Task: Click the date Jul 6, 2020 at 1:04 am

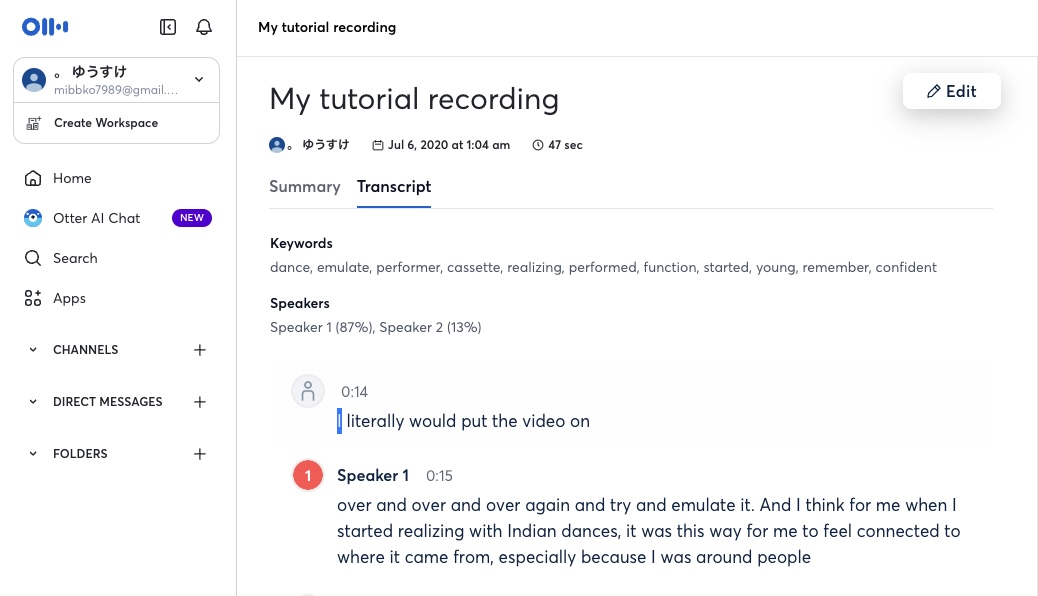Action: [449, 145]
